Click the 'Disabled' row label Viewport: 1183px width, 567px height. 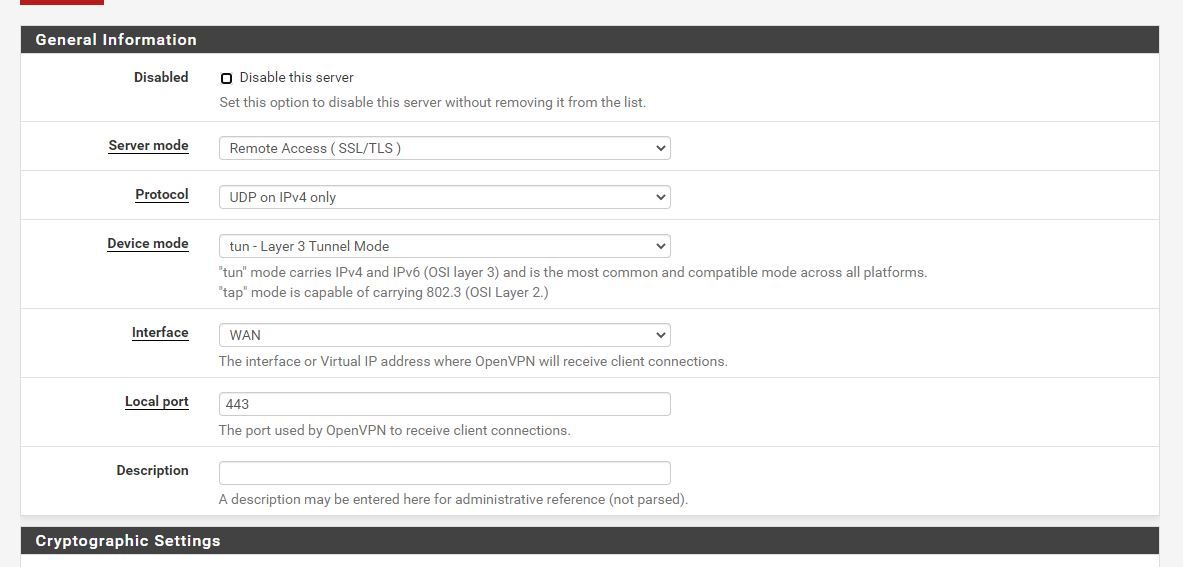(x=161, y=78)
